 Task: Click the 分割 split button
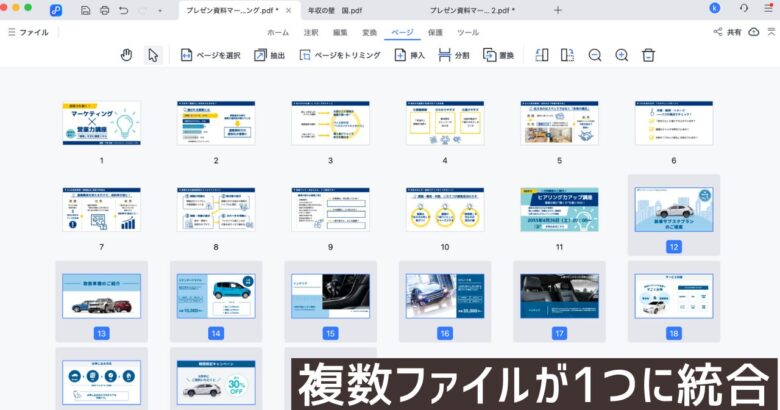[x=453, y=55]
